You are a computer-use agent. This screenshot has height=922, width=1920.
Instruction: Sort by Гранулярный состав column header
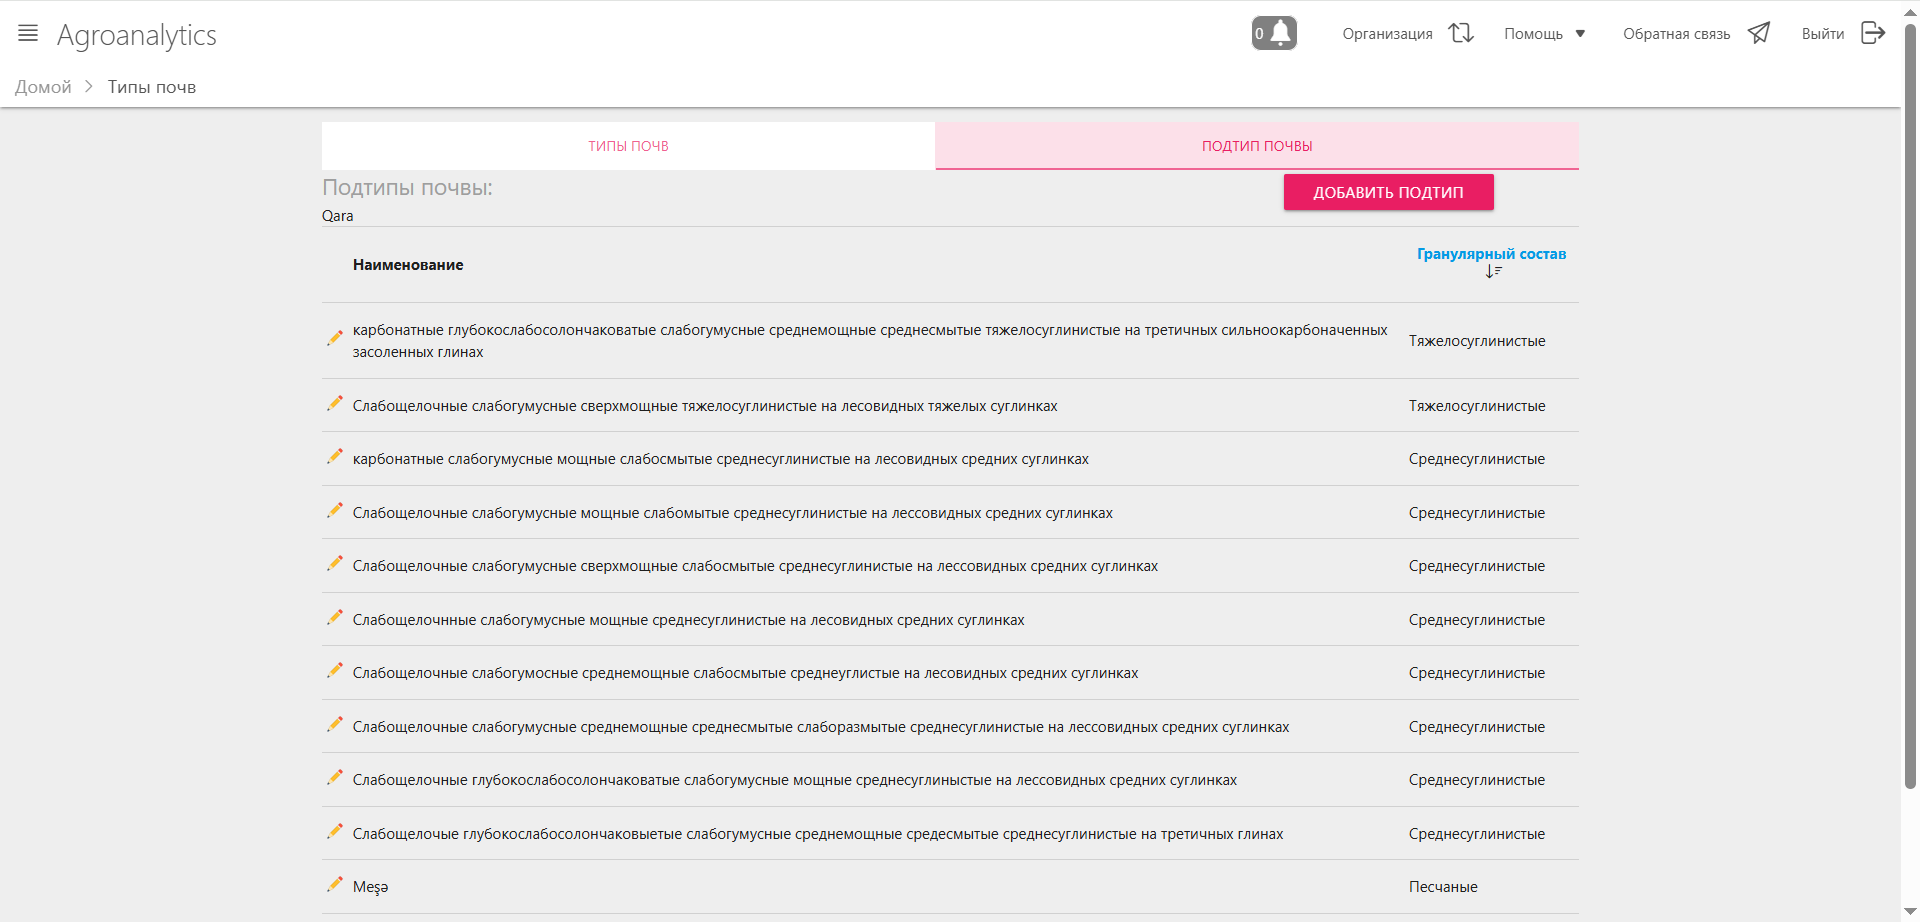[x=1491, y=254]
